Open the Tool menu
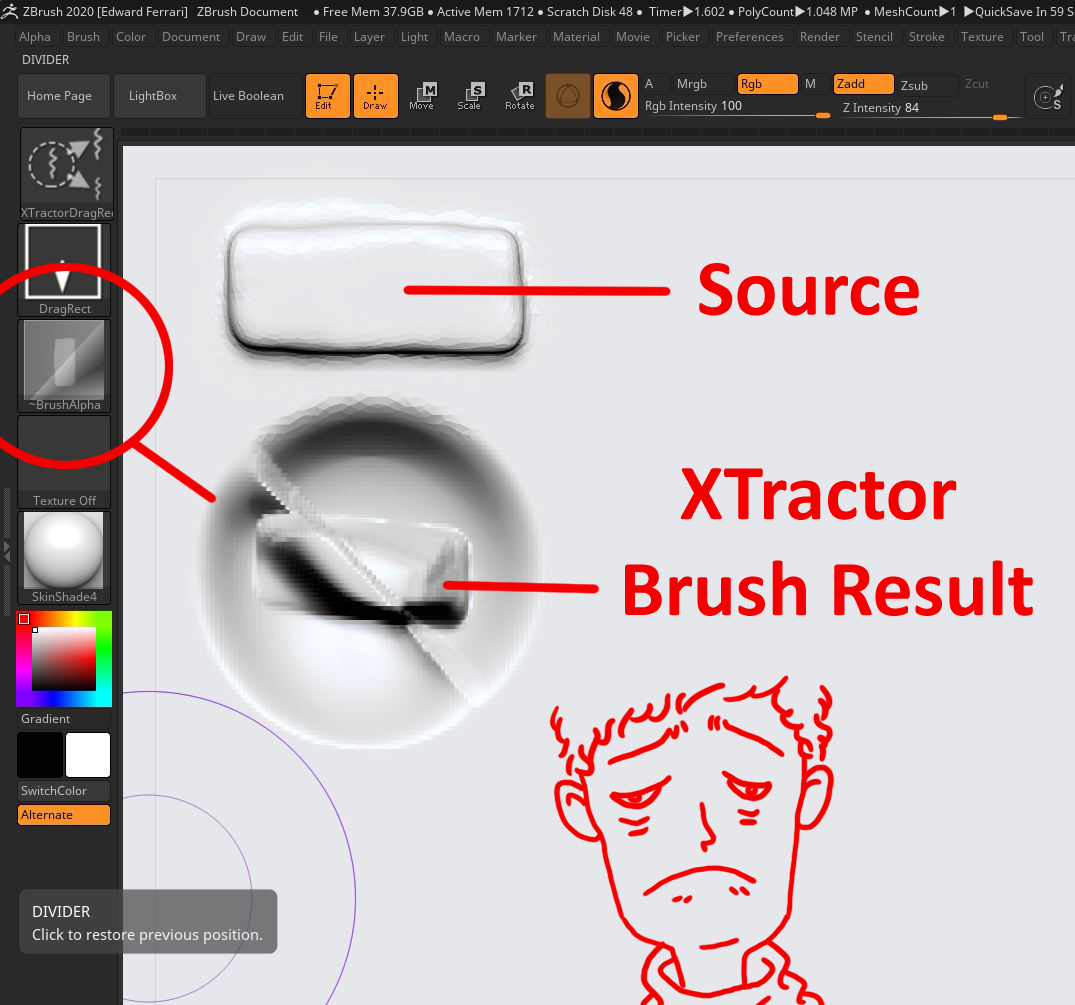 [1032, 37]
